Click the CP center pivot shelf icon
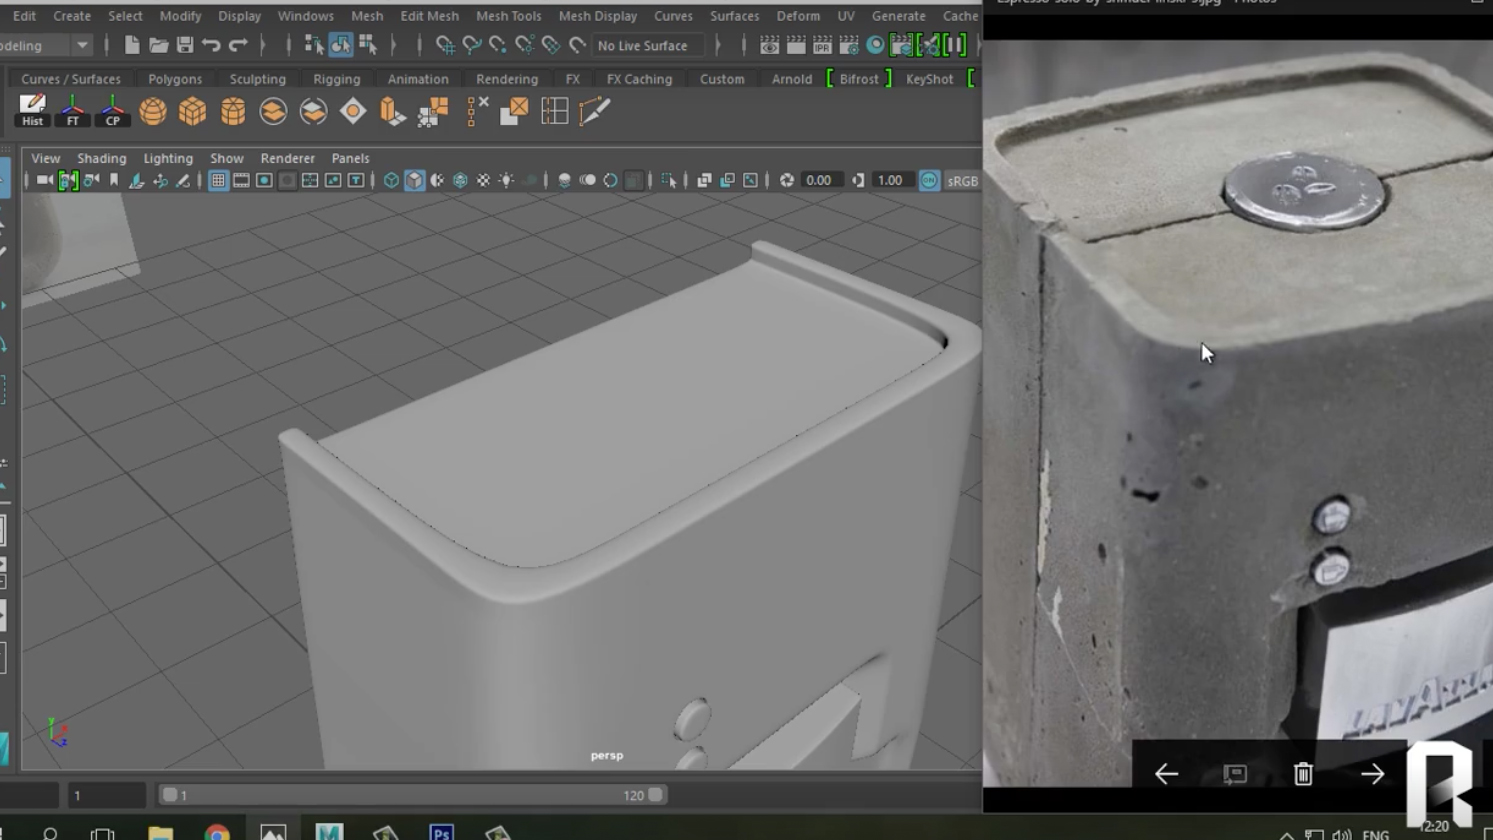This screenshot has height=840, width=1493. [112, 110]
